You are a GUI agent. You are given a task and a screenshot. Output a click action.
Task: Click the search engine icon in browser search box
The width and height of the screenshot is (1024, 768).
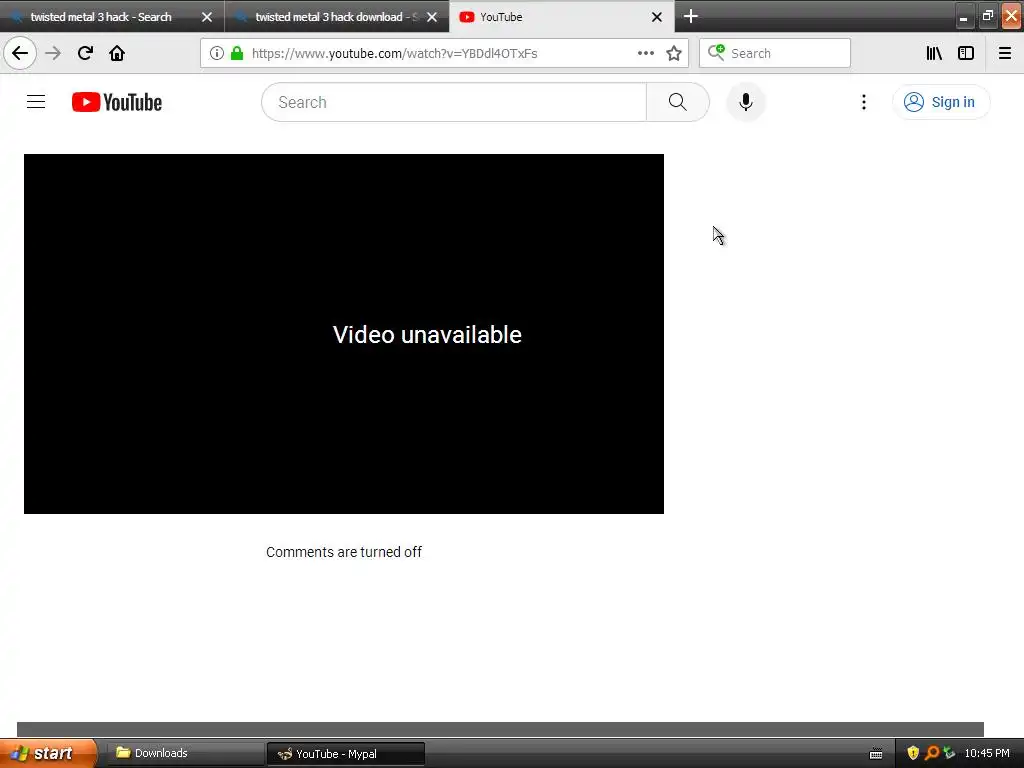[716, 52]
